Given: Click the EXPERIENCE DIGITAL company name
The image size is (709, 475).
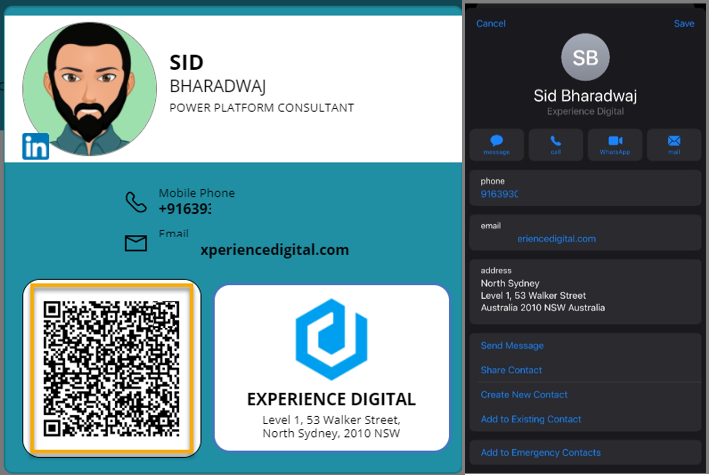Looking at the screenshot, I should 331,399.
